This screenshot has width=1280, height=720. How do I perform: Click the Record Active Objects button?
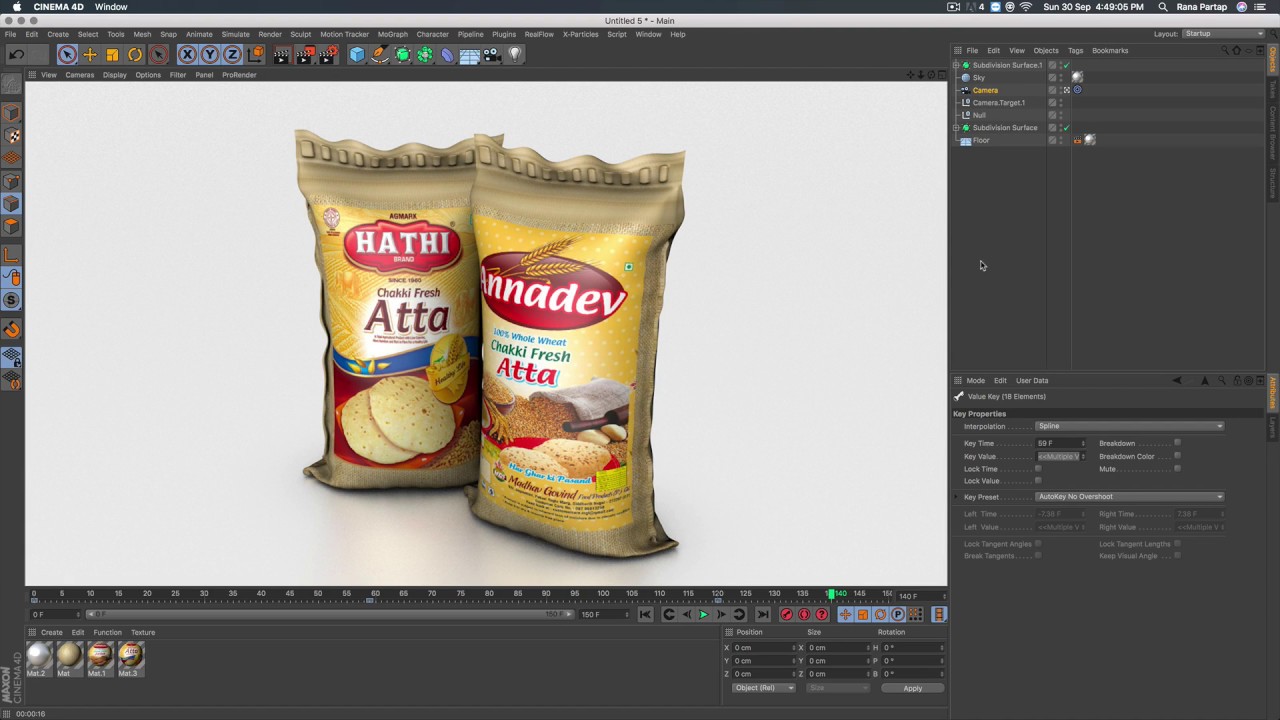(x=786, y=614)
